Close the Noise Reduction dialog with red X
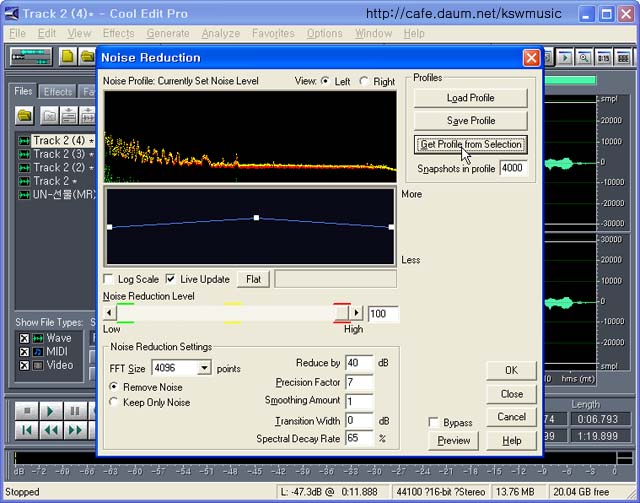Viewport: 640px width, 503px height. (x=531, y=58)
